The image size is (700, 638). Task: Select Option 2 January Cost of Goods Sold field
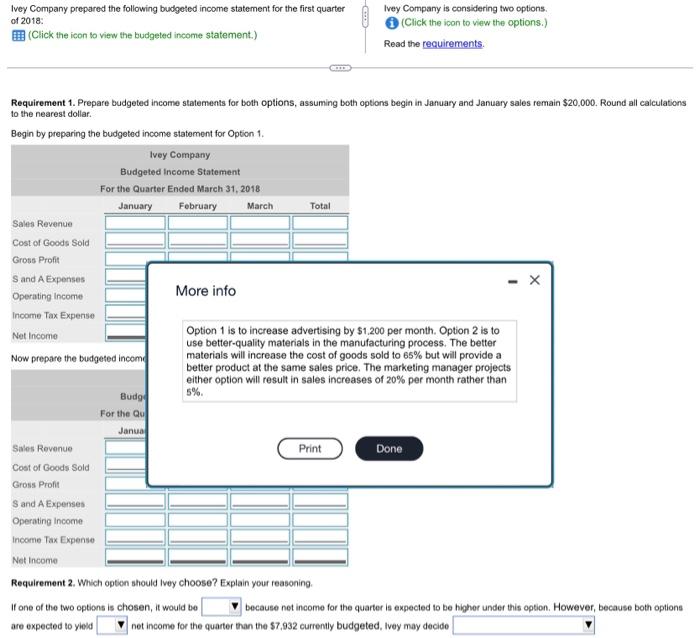point(126,465)
